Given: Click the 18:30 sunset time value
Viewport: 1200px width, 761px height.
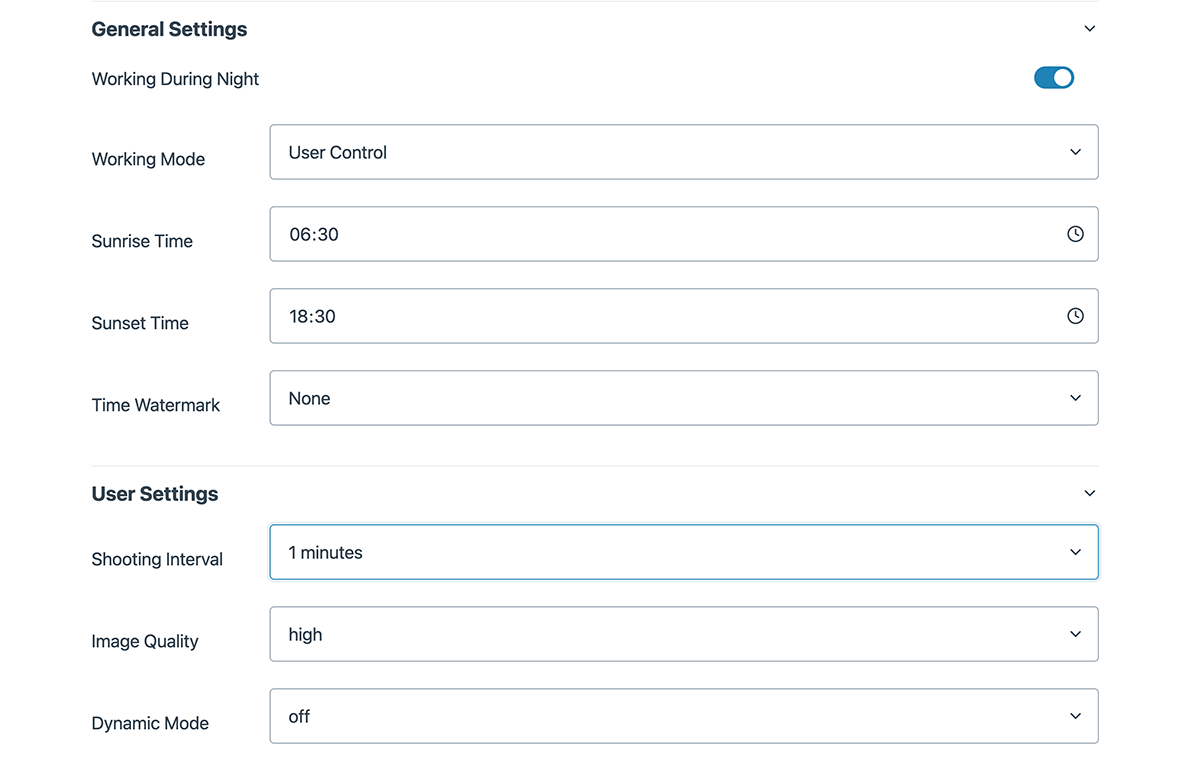Looking at the screenshot, I should [312, 316].
